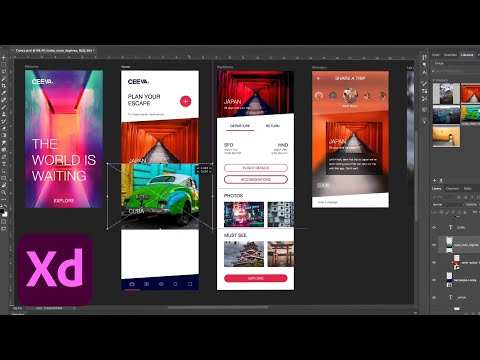This screenshot has height=360, width=480.
Task: Toggle visibility of the Cuba text layer
Action: pos(434,227)
